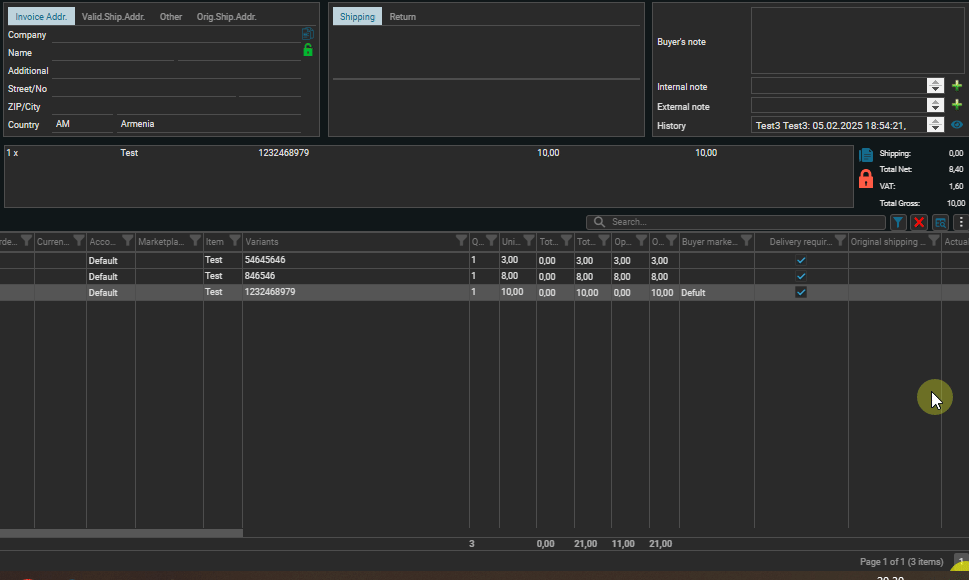Clear filters with the red X button
Viewport: 969px width, 580px height.
(x=919, y=222)
